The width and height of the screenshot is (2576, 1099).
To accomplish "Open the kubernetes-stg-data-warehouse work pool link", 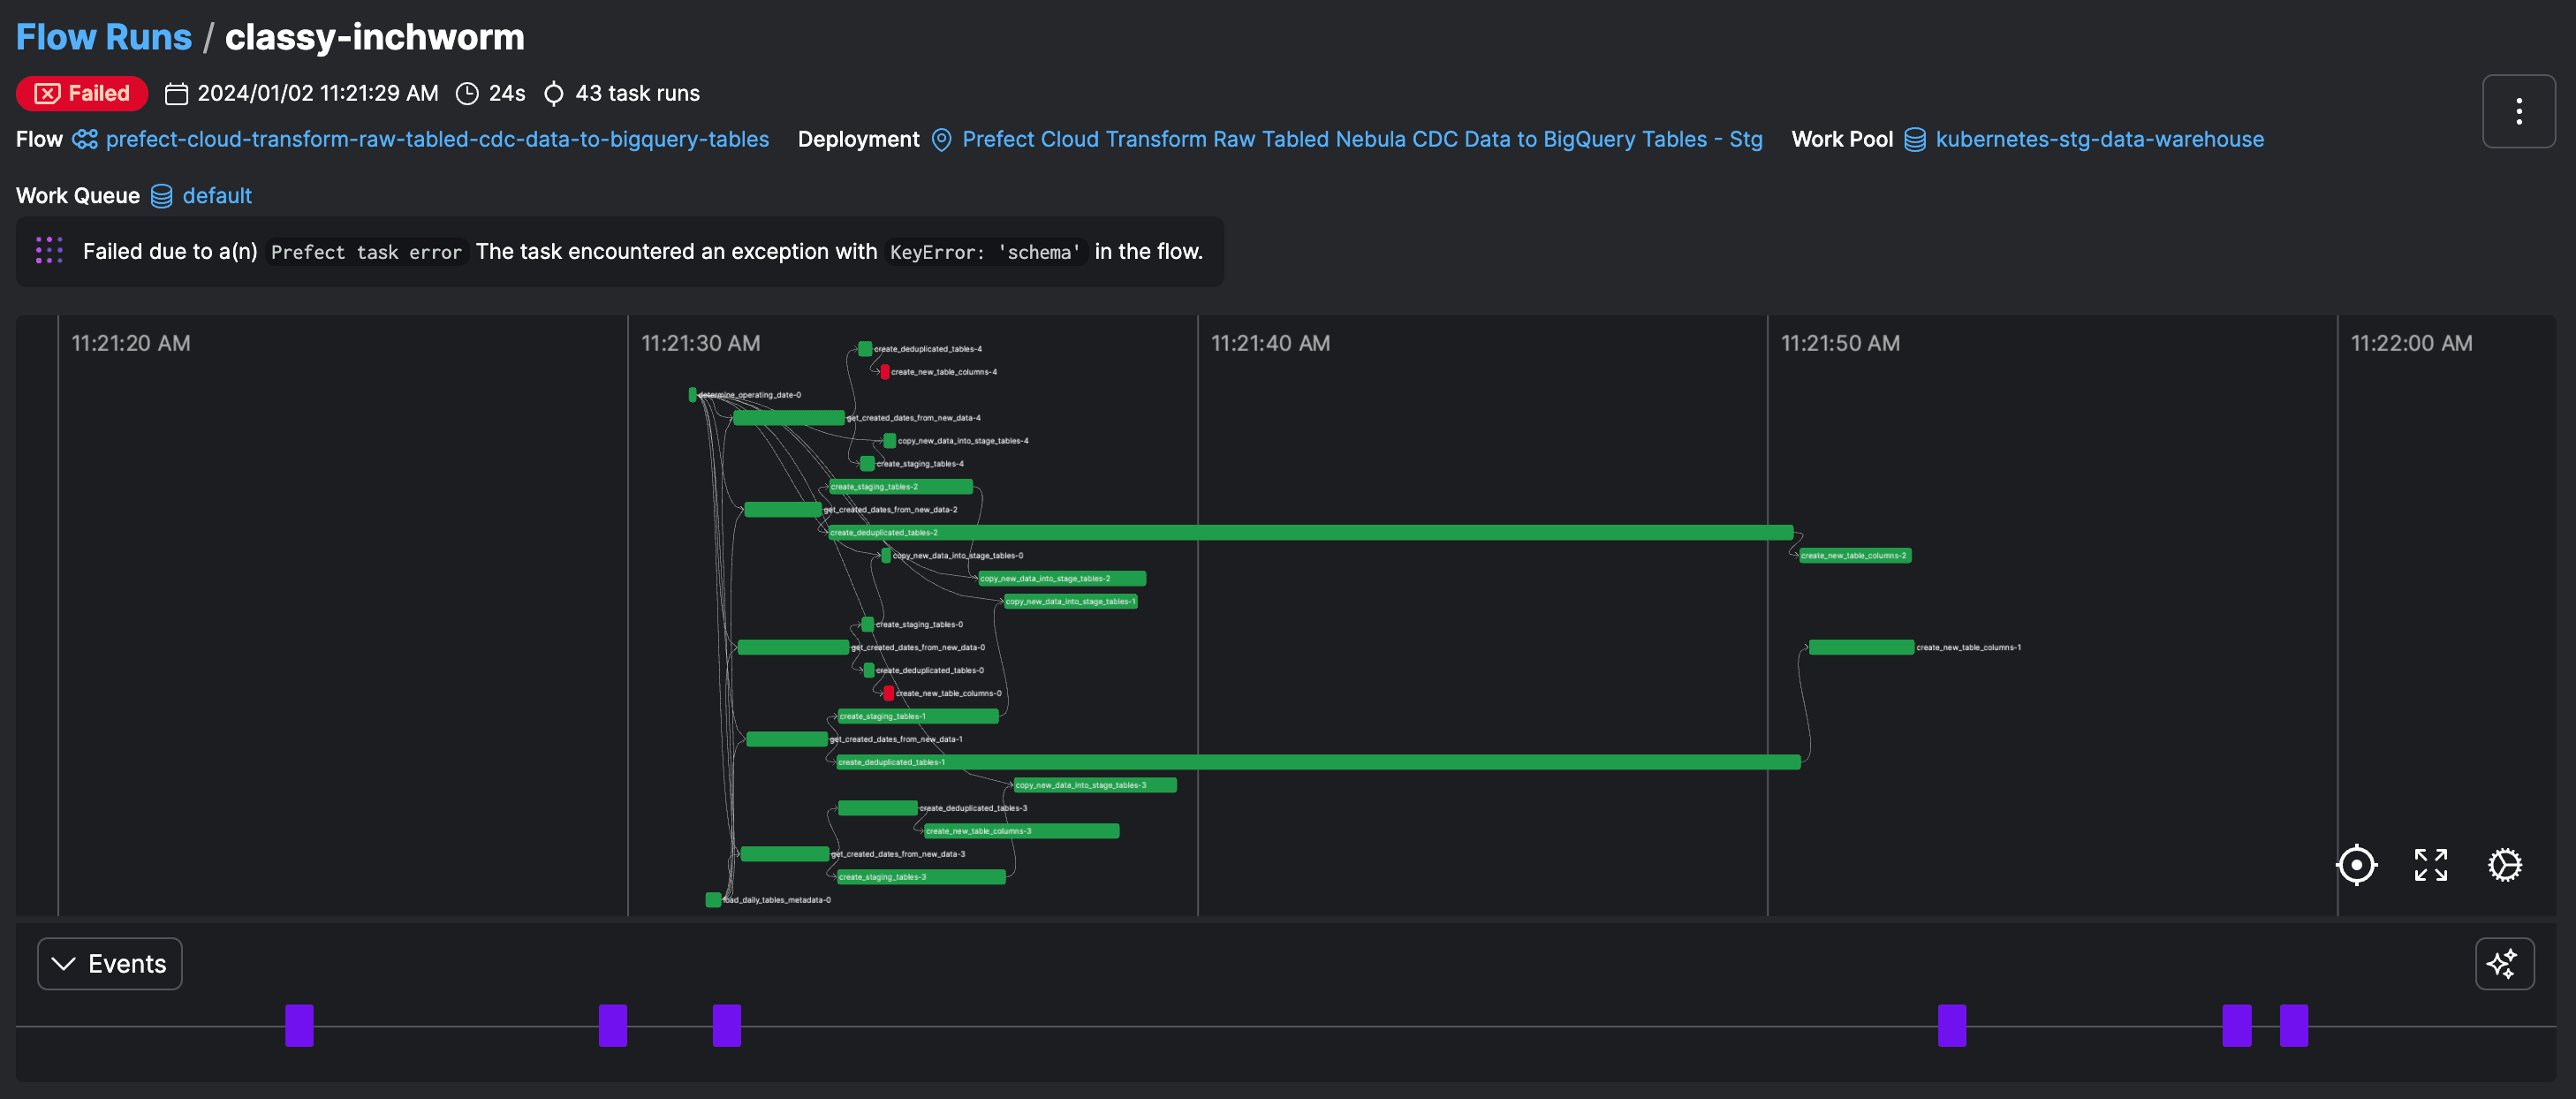I will pos(2098,140).
